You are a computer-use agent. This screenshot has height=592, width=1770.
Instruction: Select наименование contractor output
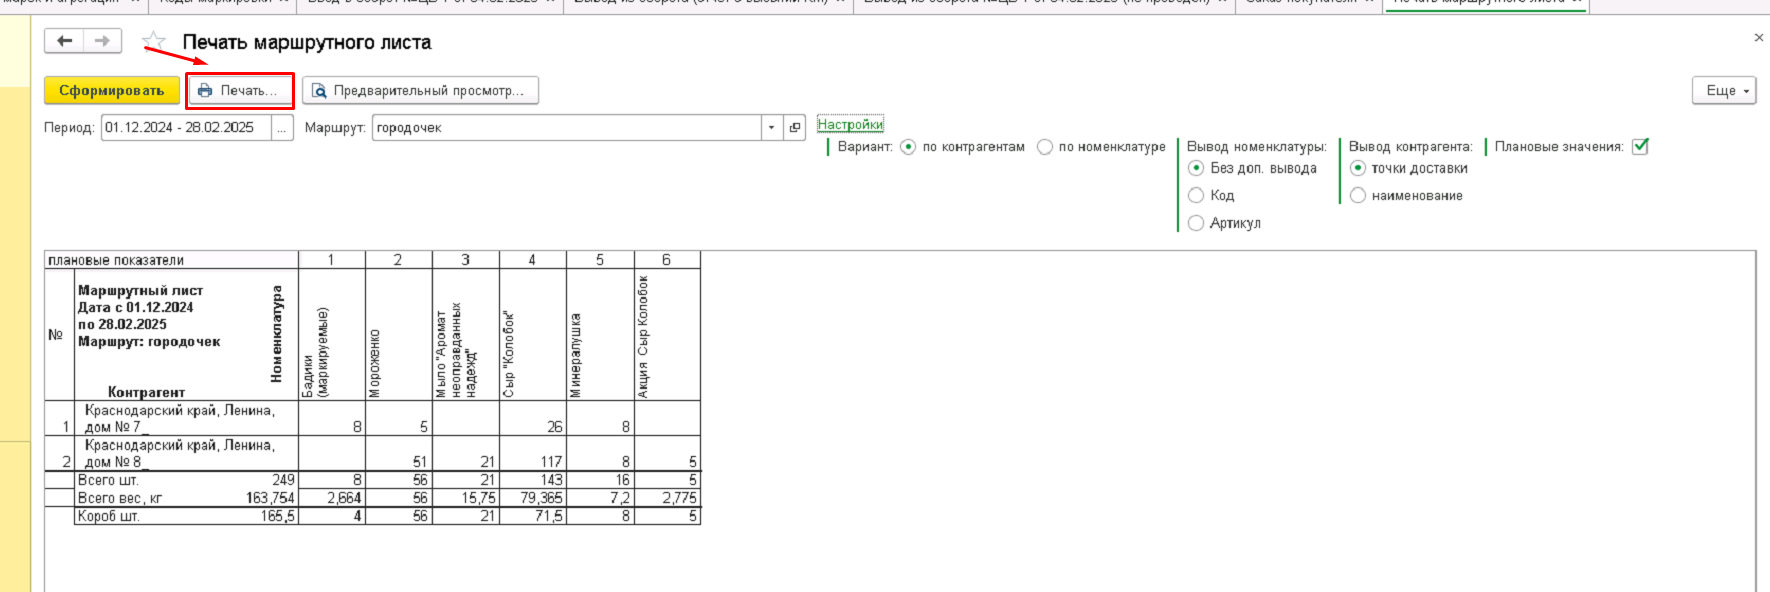coord(1407,195)
